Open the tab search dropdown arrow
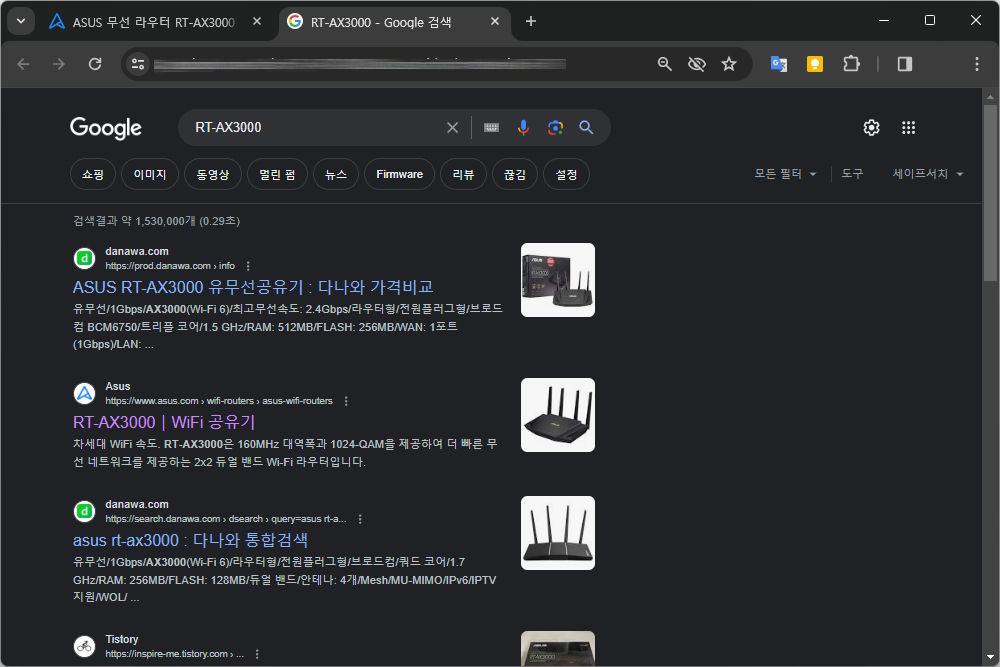 pyautogui.click(x=21, y=21)
